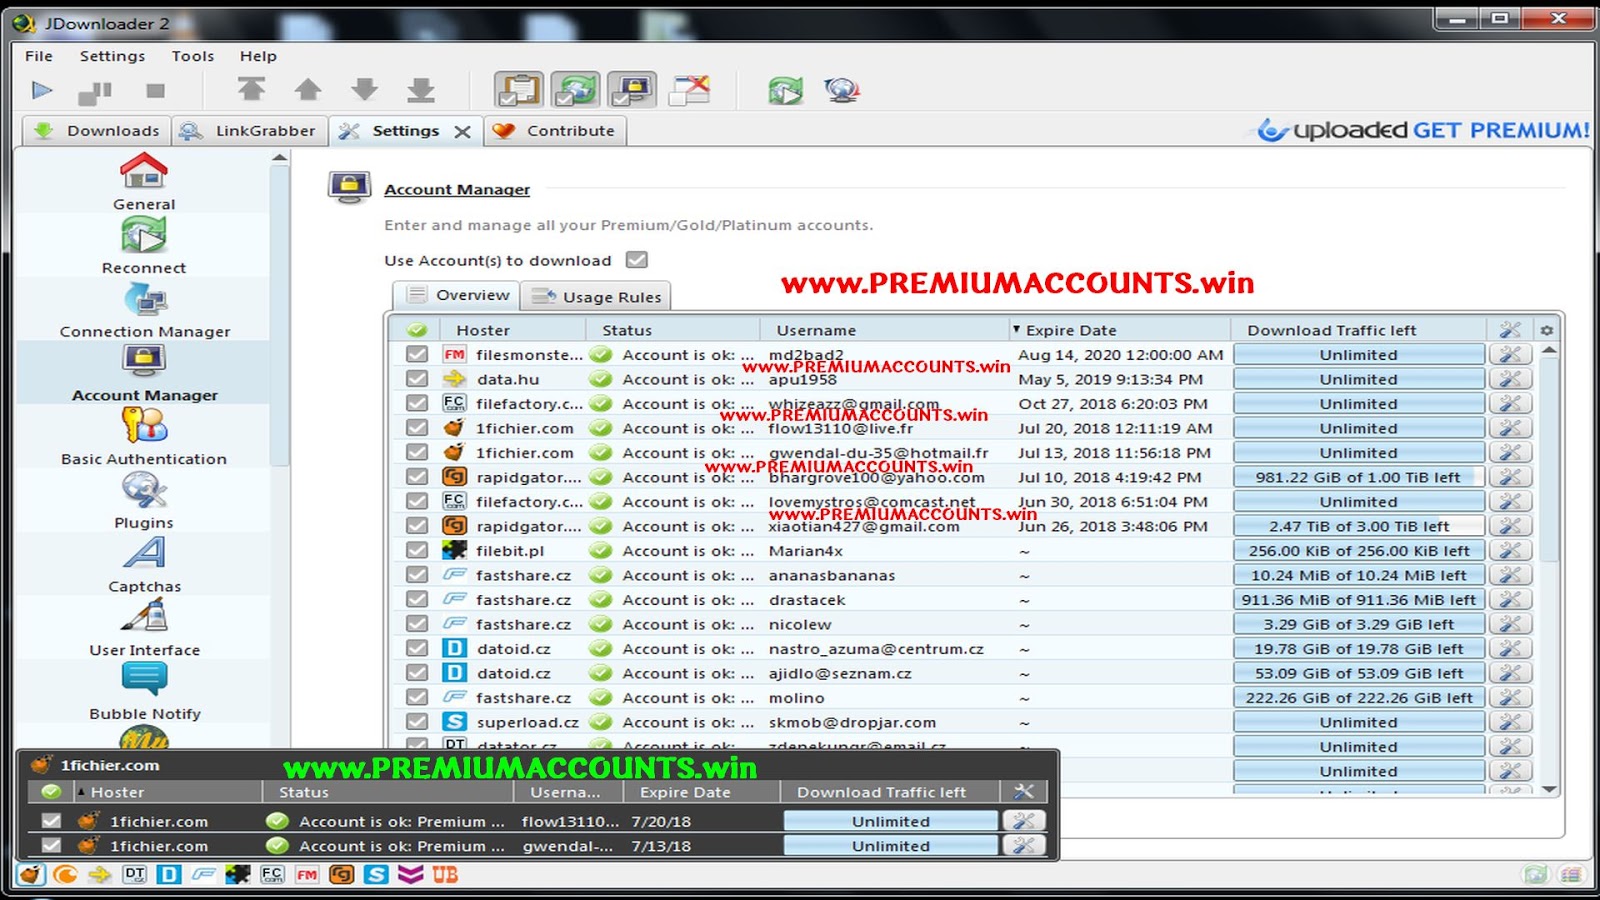Screen dimensions: 1600x900
Task: Toggle auto reconnect toolbar icon
Action: coord(576,90)
